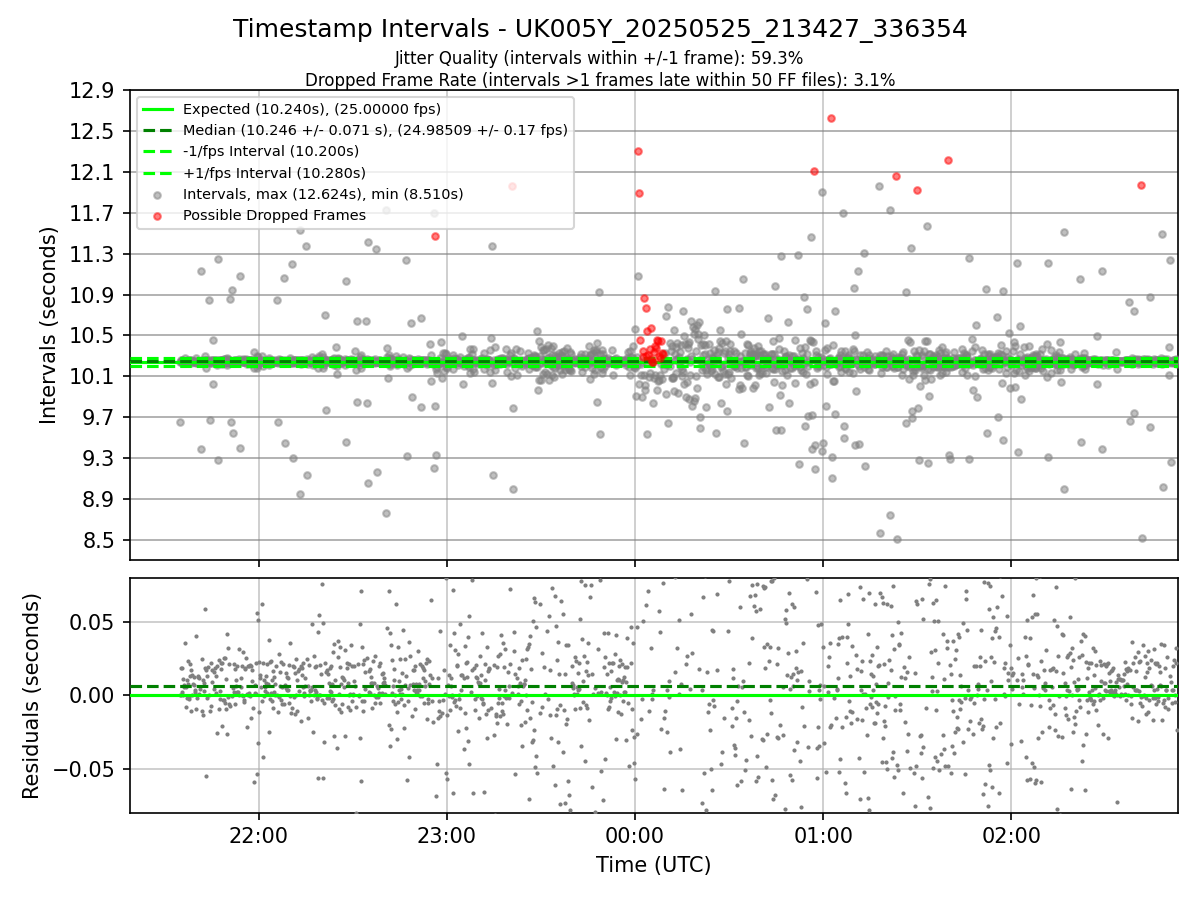
Task: Click the "Time (UTC)" x-axis label
Action: pyautogui.click(x=653, y=865)
